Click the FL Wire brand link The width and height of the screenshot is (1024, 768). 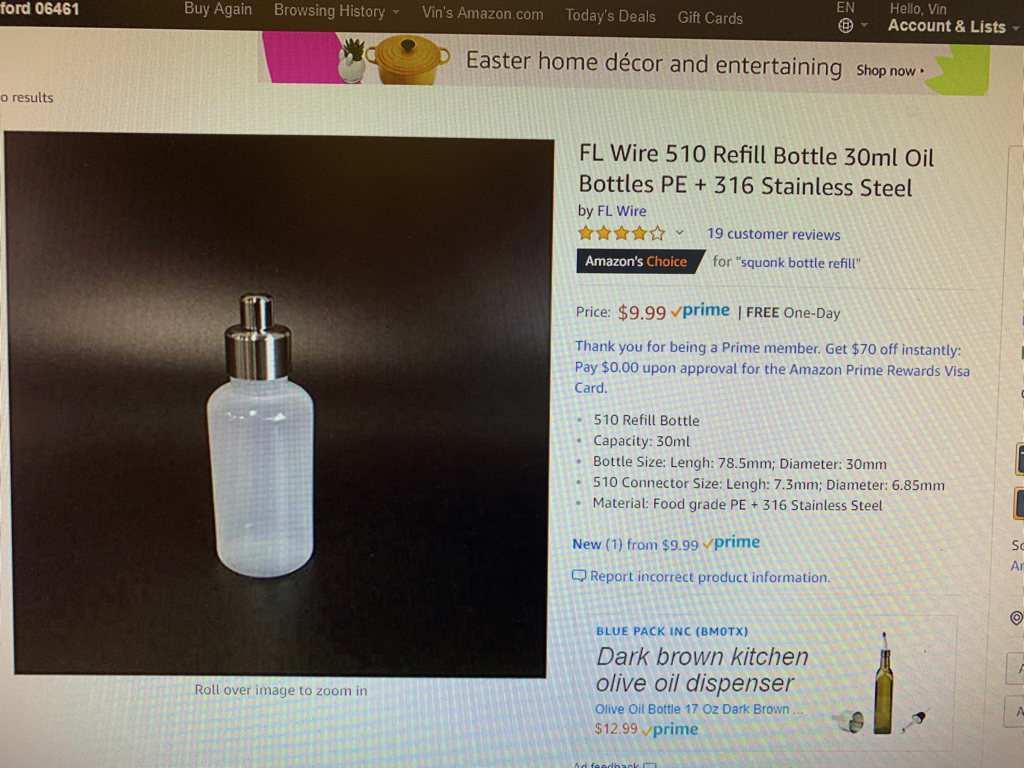click(622, 211)
